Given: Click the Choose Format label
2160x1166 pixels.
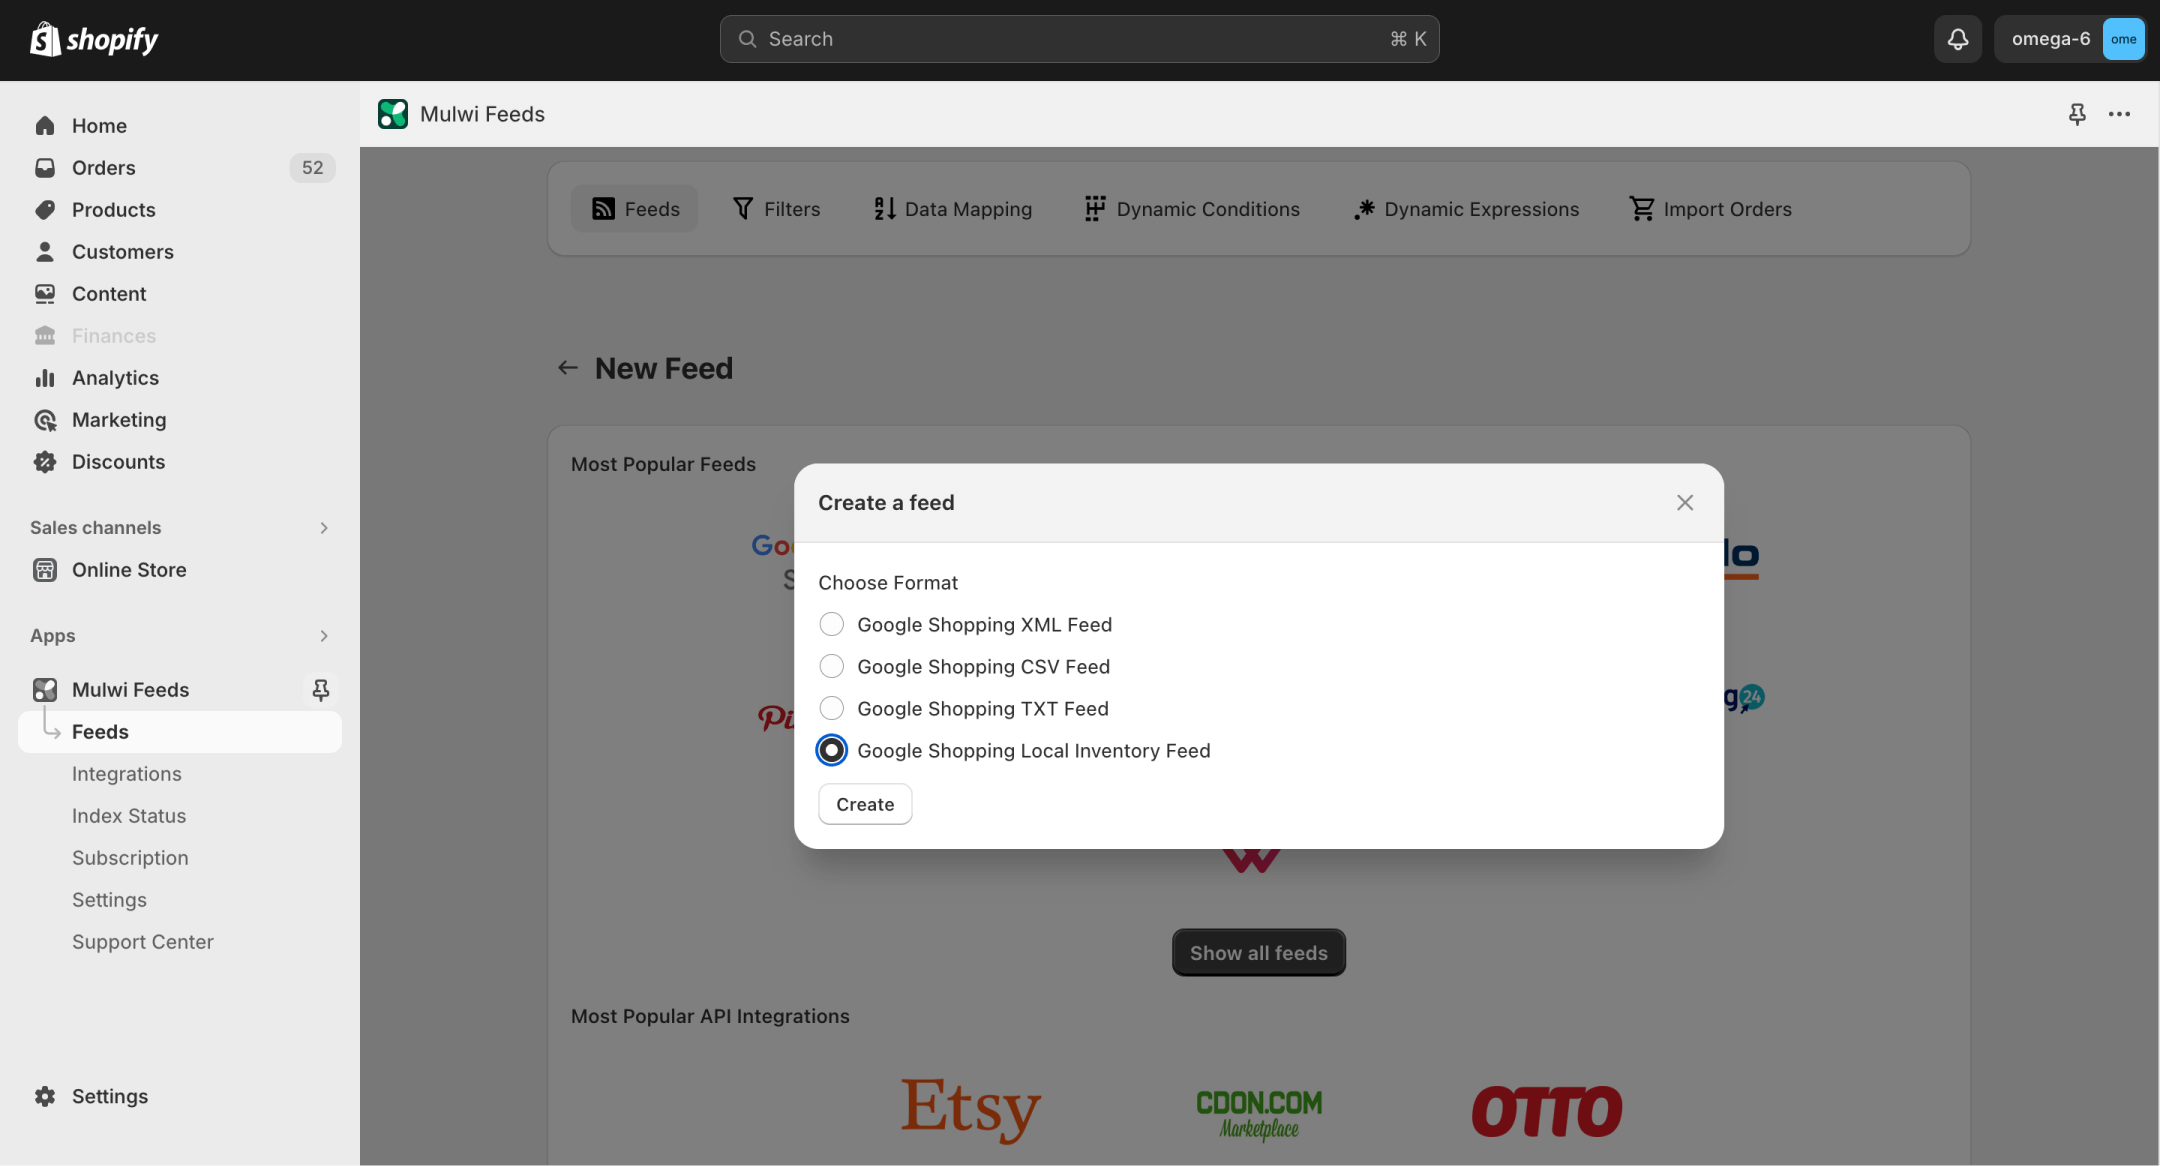Looking at the screenshot, I should [x=888, y=583].
